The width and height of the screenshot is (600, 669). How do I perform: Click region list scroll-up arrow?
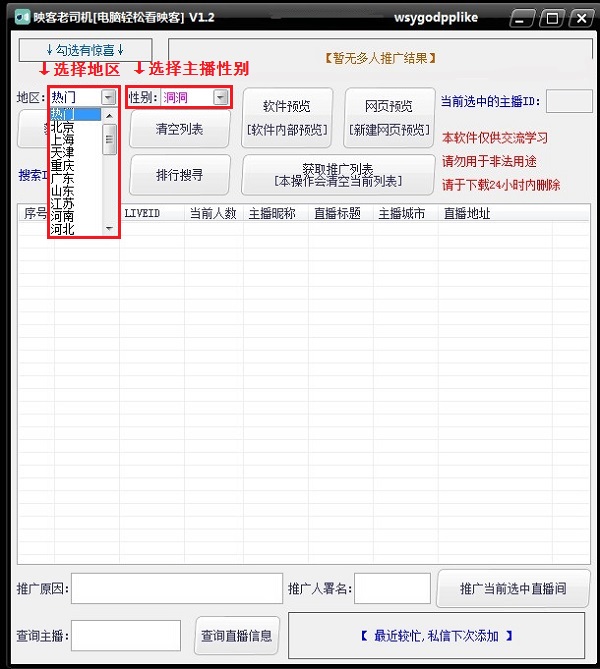(109, 116)
